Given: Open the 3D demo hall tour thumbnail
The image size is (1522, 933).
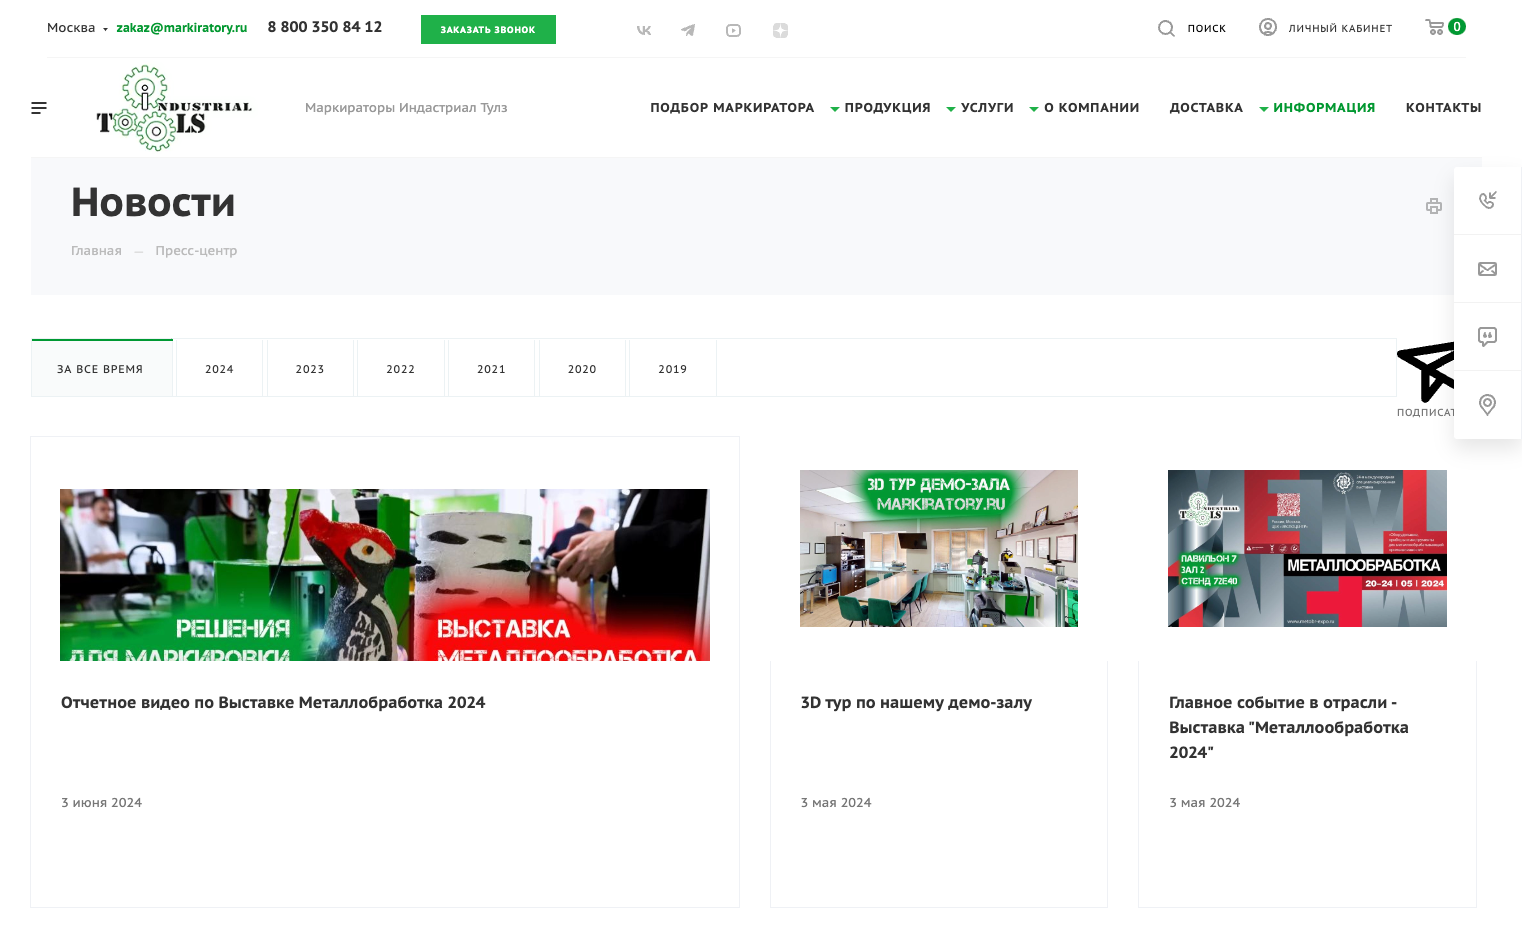Looking at the screenshot, I should coord(938,548).
